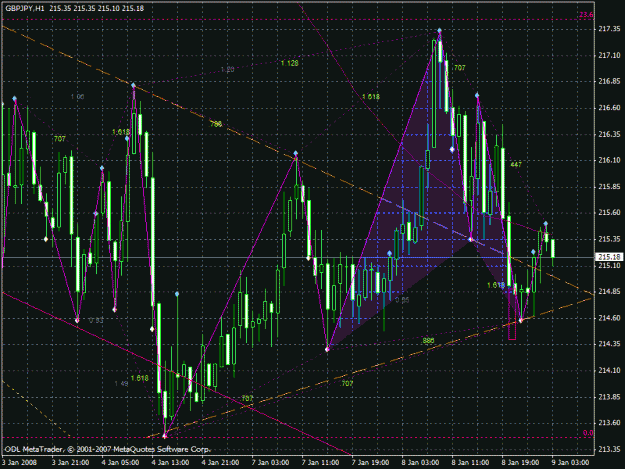This screenshot has width=625, height=469.
Task: Click 216.85 on the price axis
Action: point(609,81)
